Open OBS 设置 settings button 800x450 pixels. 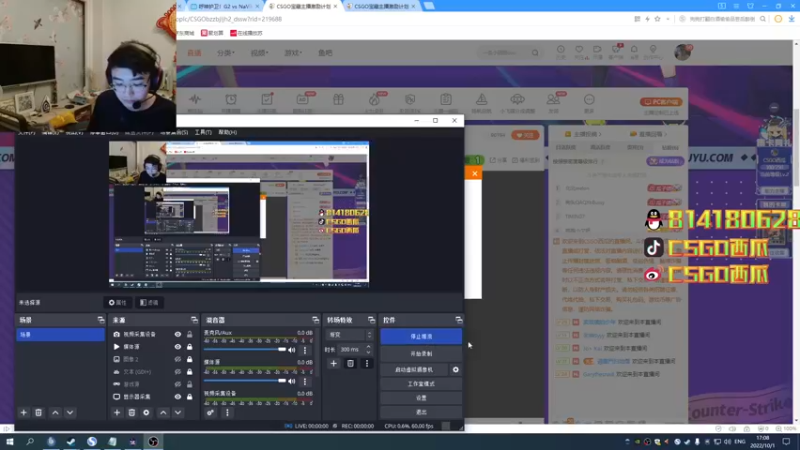pyautogui.click(x=421, y=398)
